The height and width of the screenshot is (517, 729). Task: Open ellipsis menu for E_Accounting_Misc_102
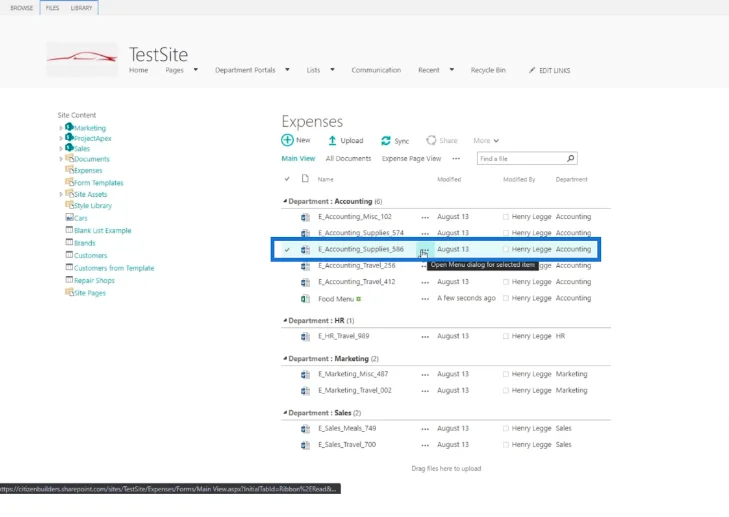click(x=425, y=217)
